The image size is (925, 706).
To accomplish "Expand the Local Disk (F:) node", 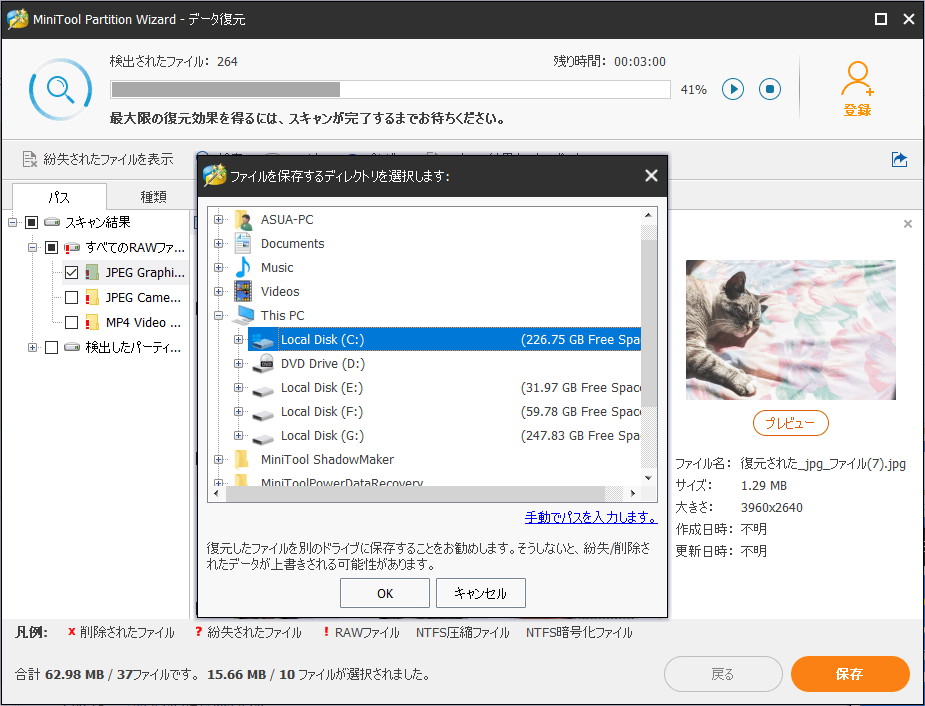I will [238, 411].
